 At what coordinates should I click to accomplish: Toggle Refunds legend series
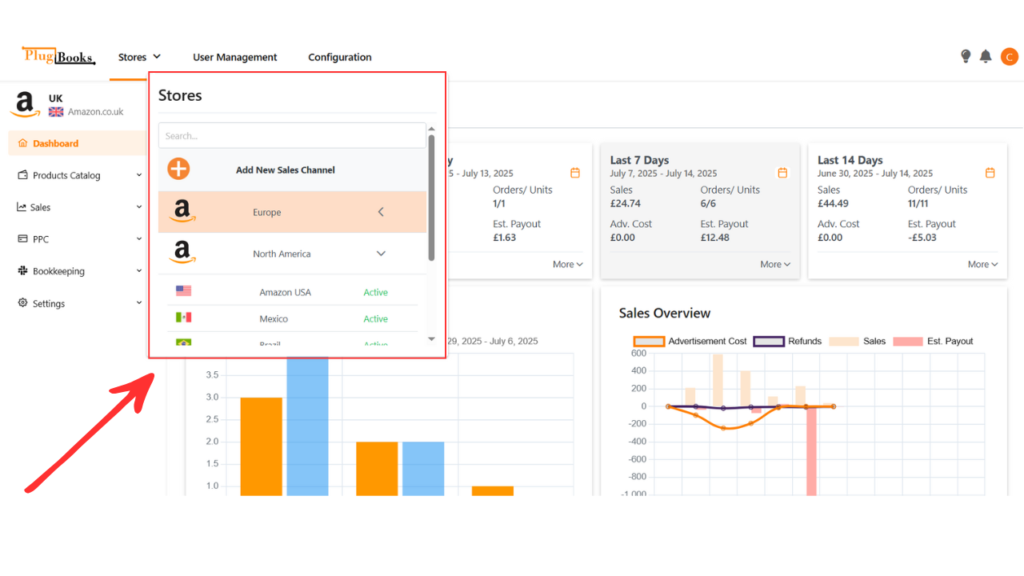[x=787, y=341]
